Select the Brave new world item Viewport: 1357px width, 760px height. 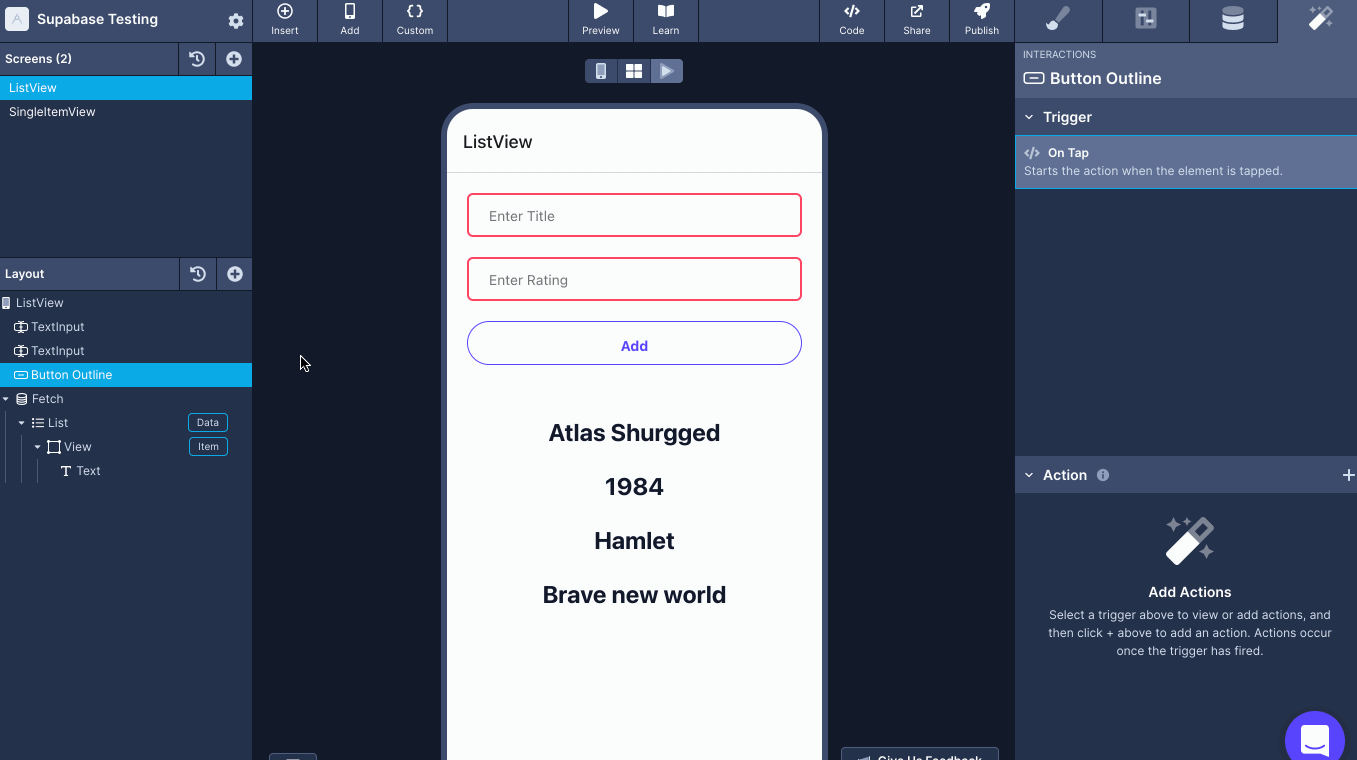tap(634, 595)
